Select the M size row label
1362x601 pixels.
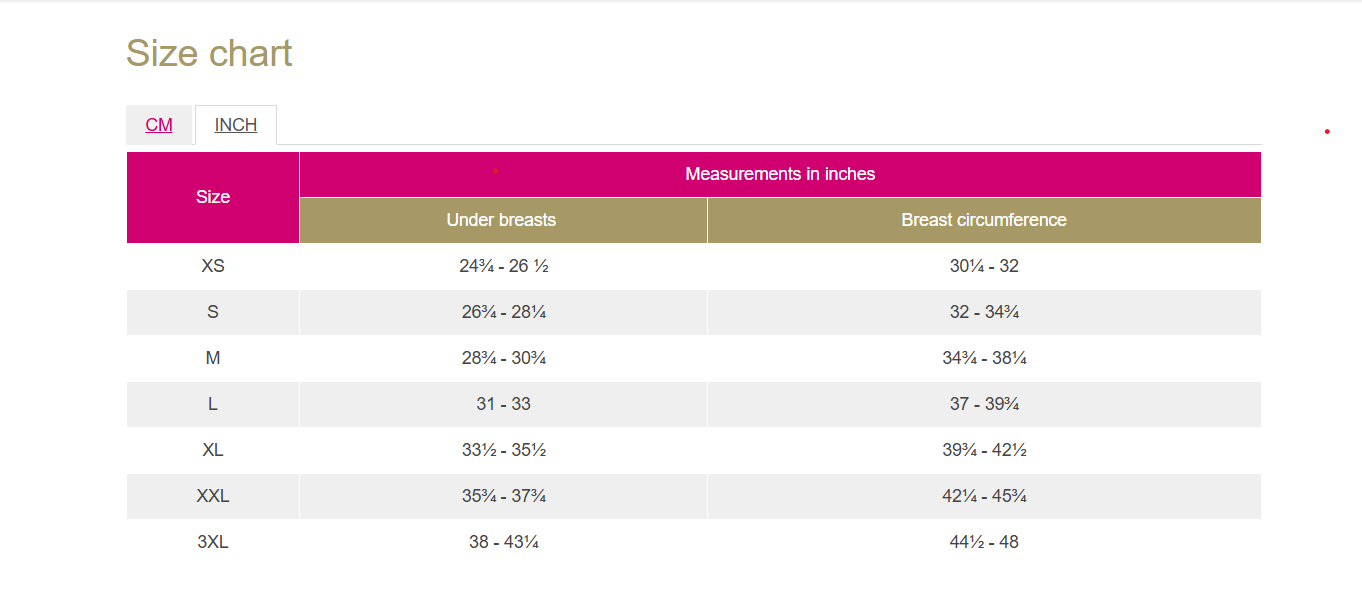tap(213, 358)
